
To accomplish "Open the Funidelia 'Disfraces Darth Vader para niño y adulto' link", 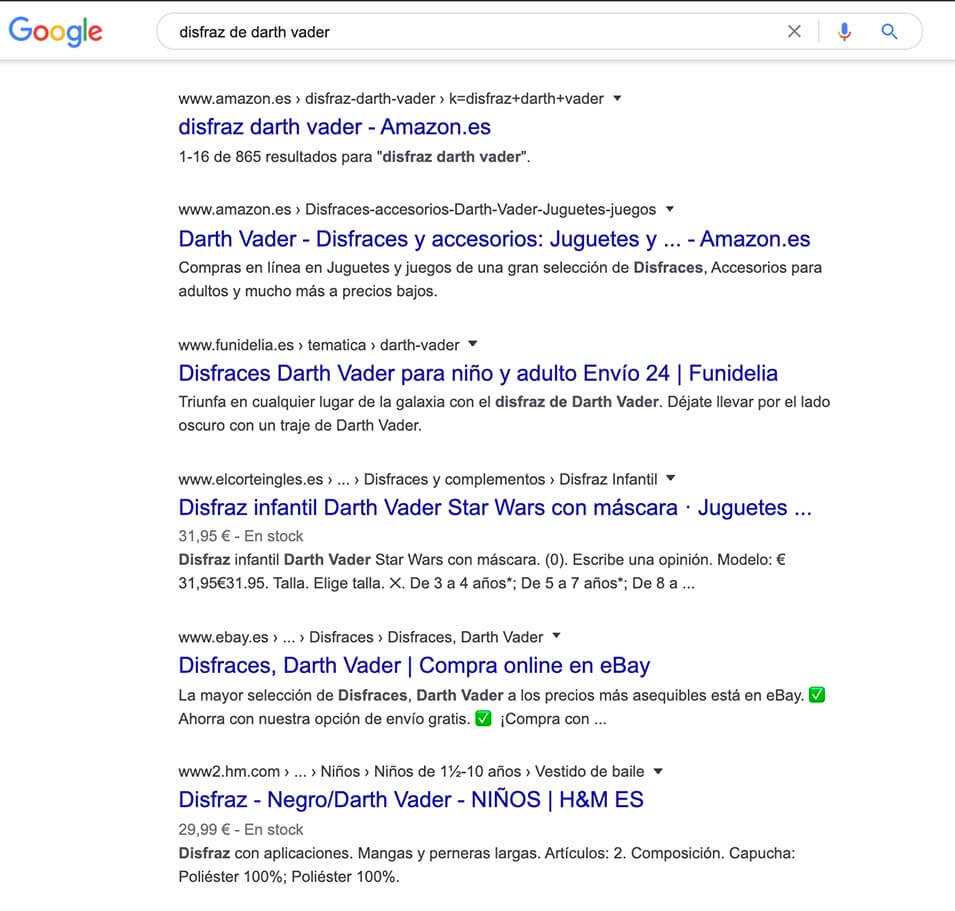I will (x=477, y=373).
